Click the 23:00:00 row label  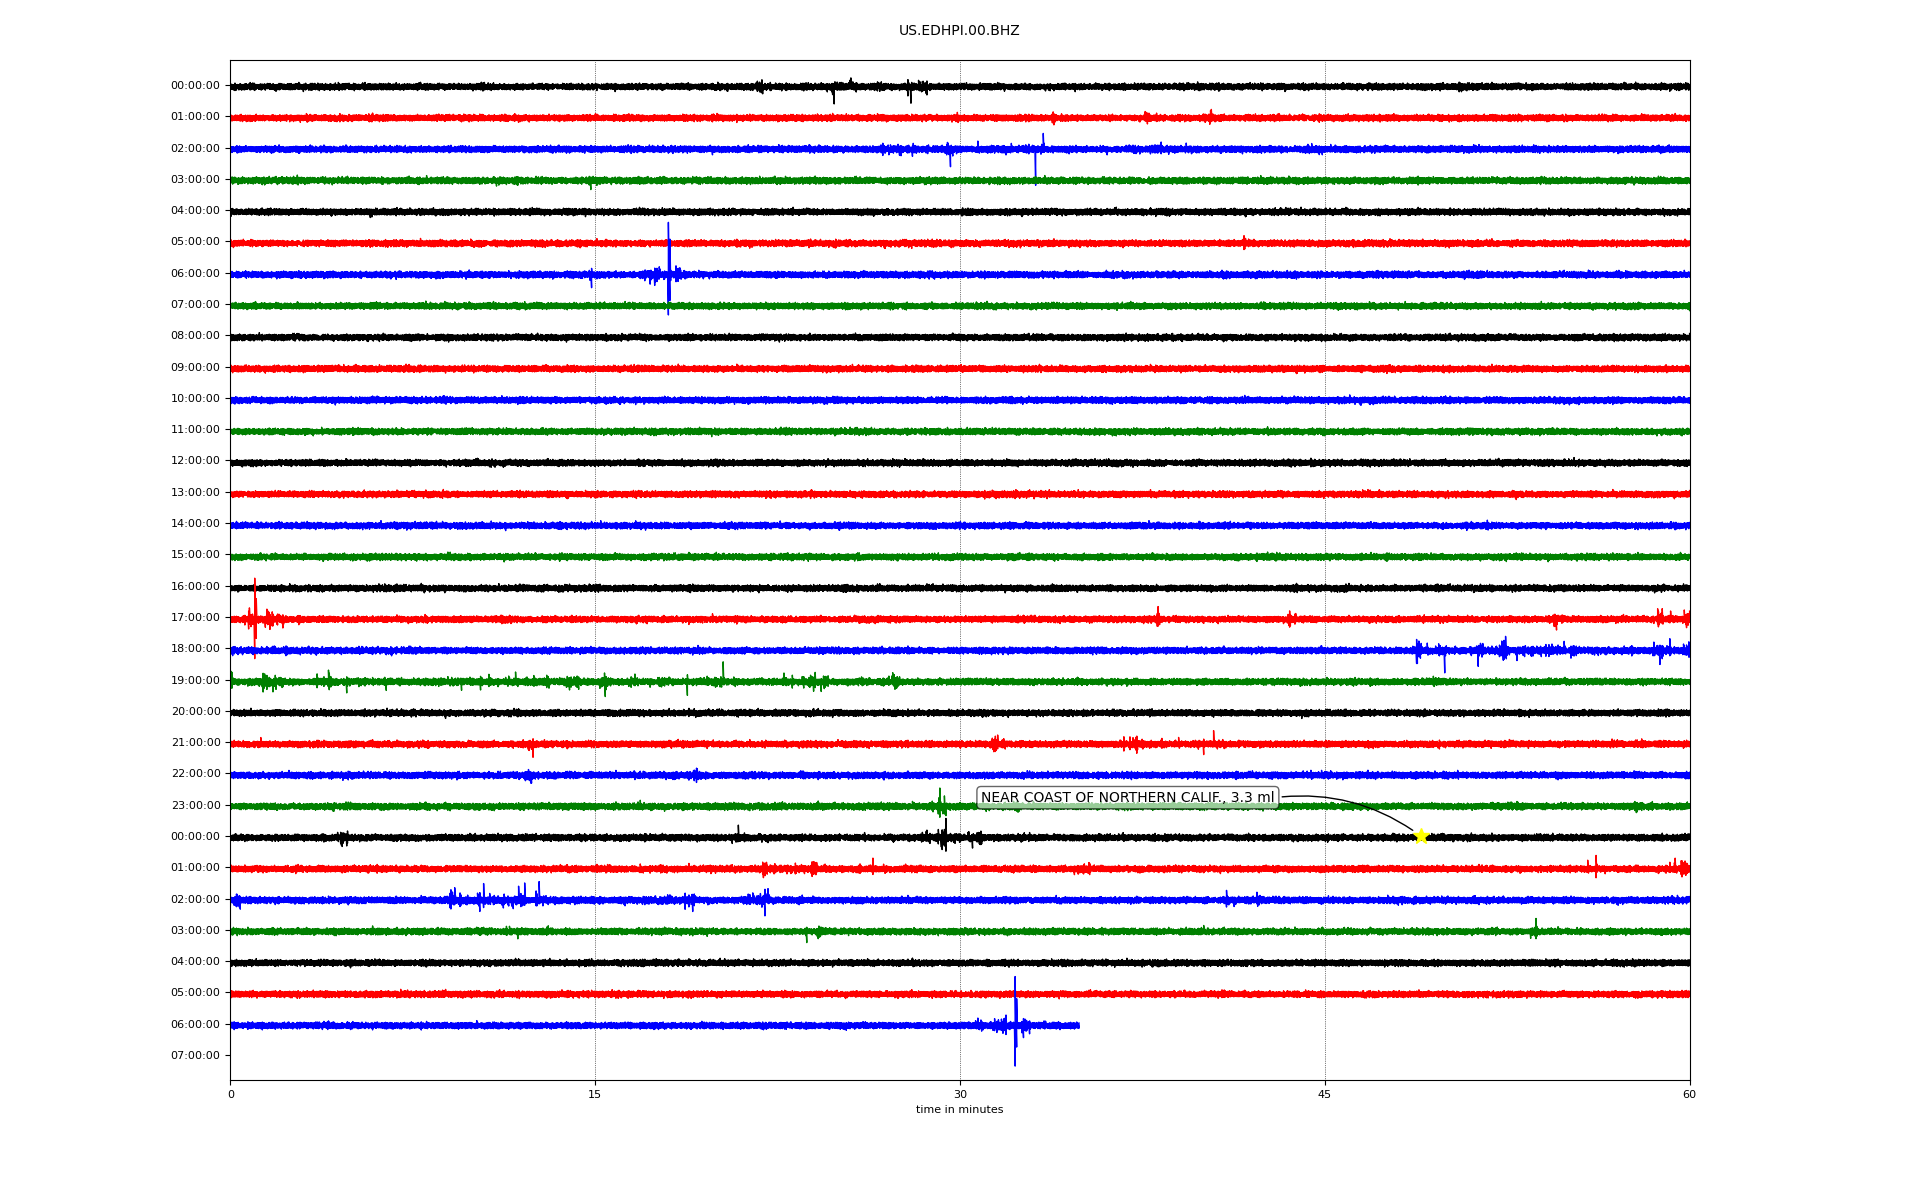click(x=195, y=805)
